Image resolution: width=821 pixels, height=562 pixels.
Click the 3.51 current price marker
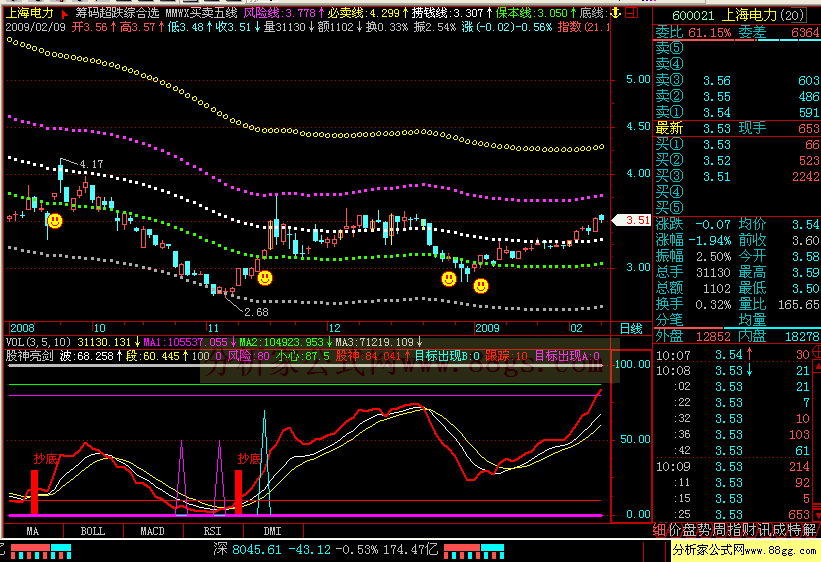pos(631,220)
